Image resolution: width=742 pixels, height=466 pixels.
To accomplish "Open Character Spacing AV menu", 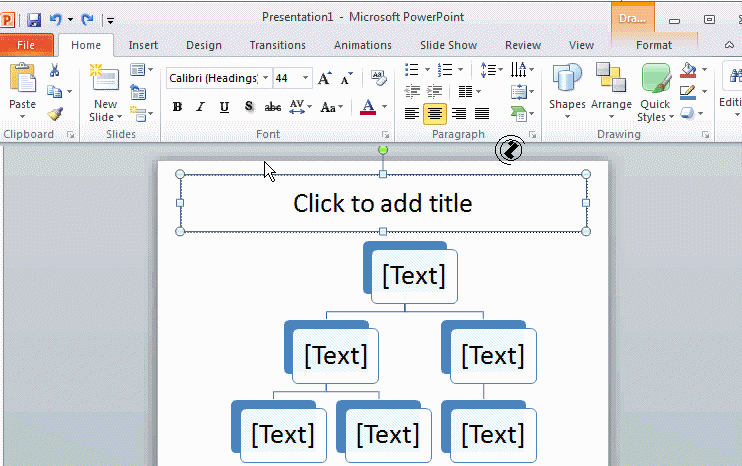I will point(300,107).
